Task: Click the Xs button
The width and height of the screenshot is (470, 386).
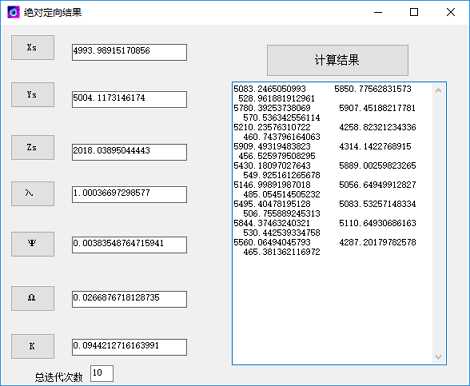Action: pos(33,48)
